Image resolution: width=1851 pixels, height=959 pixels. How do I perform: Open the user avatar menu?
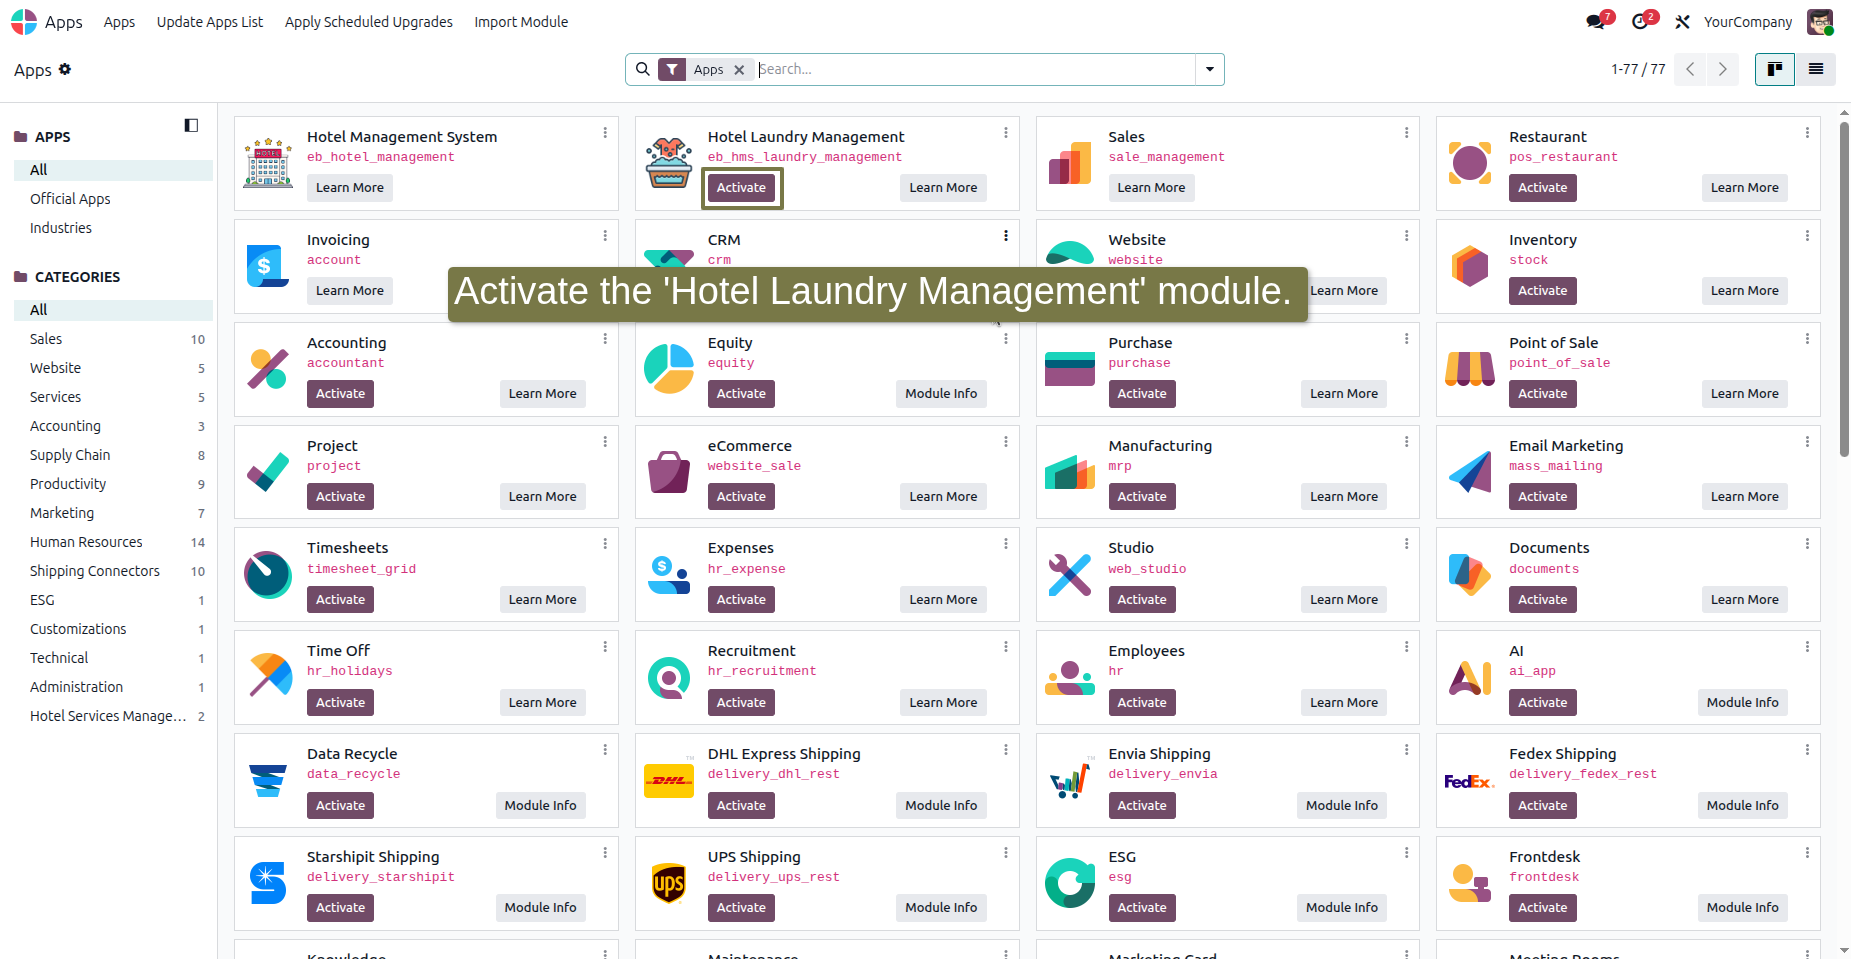coord(1820,21)
